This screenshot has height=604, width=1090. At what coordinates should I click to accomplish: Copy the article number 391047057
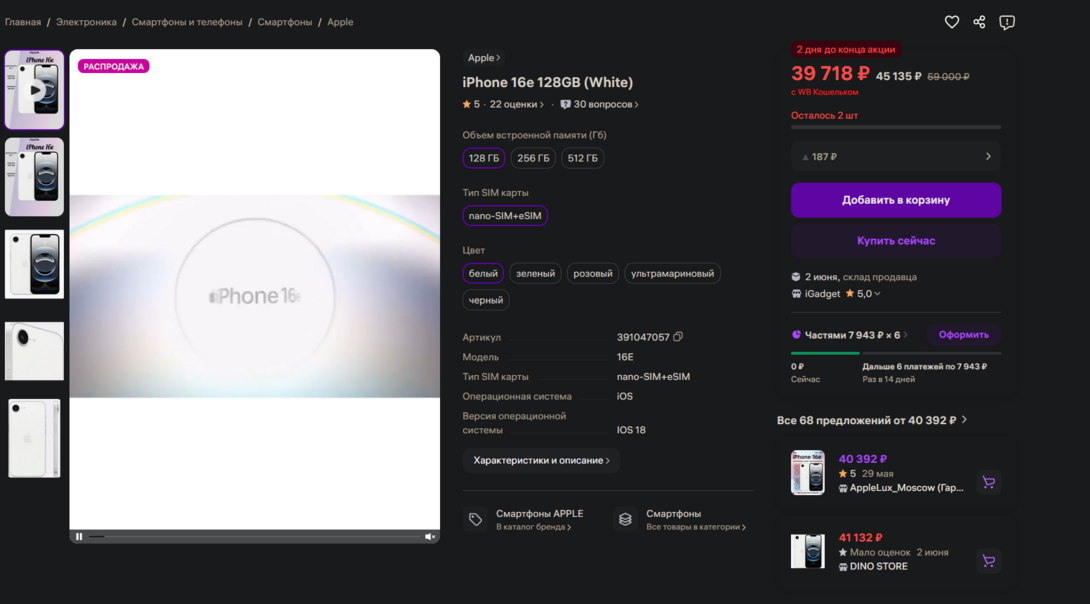678,337
